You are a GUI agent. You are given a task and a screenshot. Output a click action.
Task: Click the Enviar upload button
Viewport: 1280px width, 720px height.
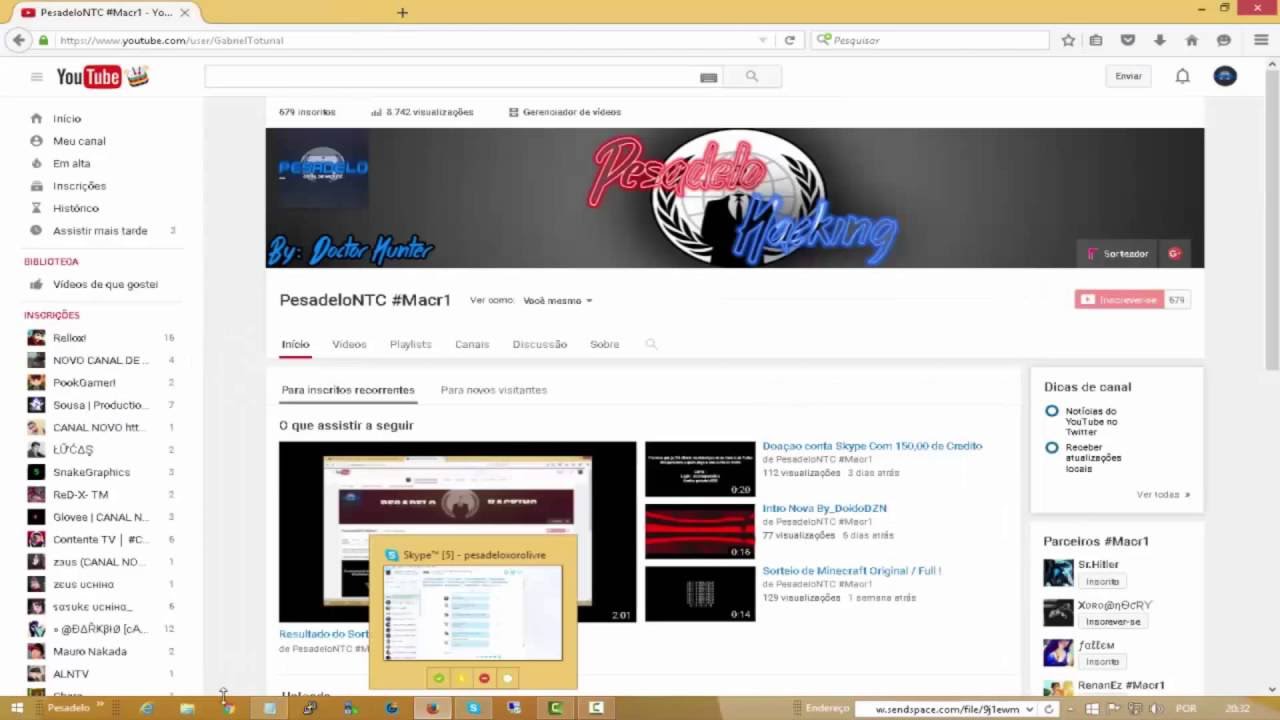[x=1128, y=76]
